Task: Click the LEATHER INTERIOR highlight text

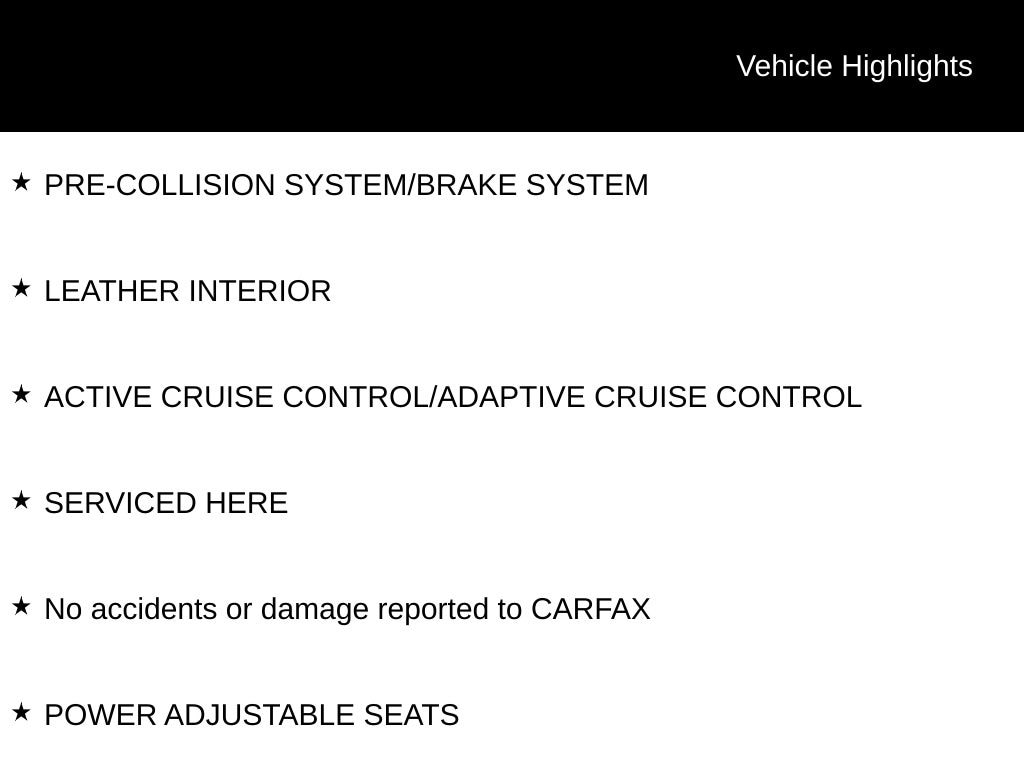Action: 187,291
